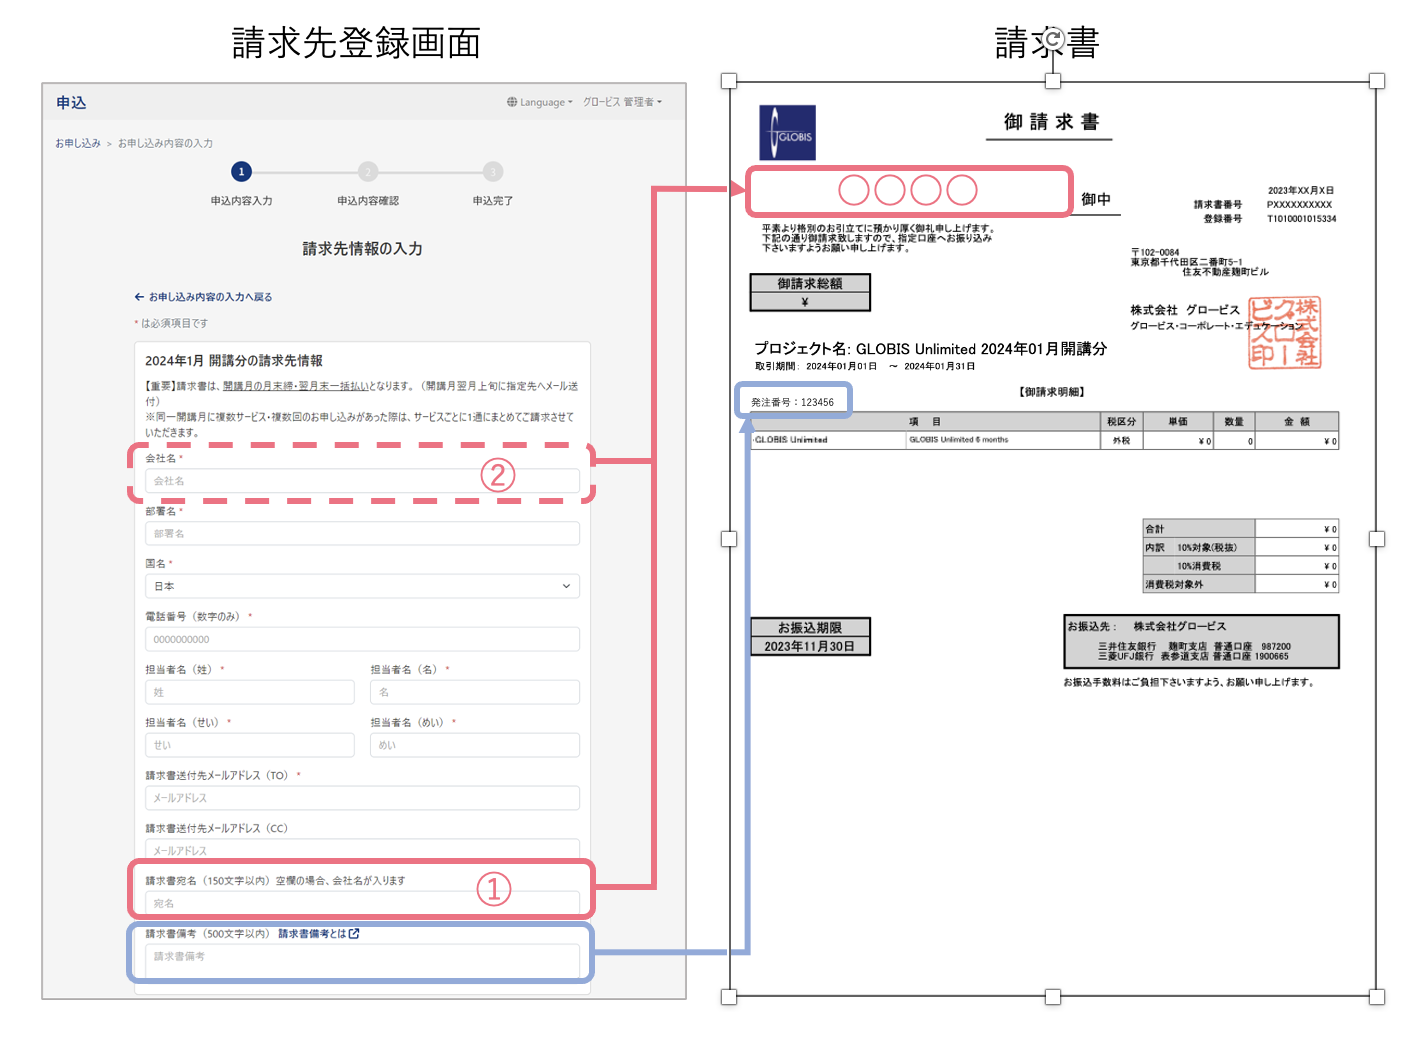Click the お振込先 bank details box
Screen dimensions: 1418x1042
tap(1202, 641)
